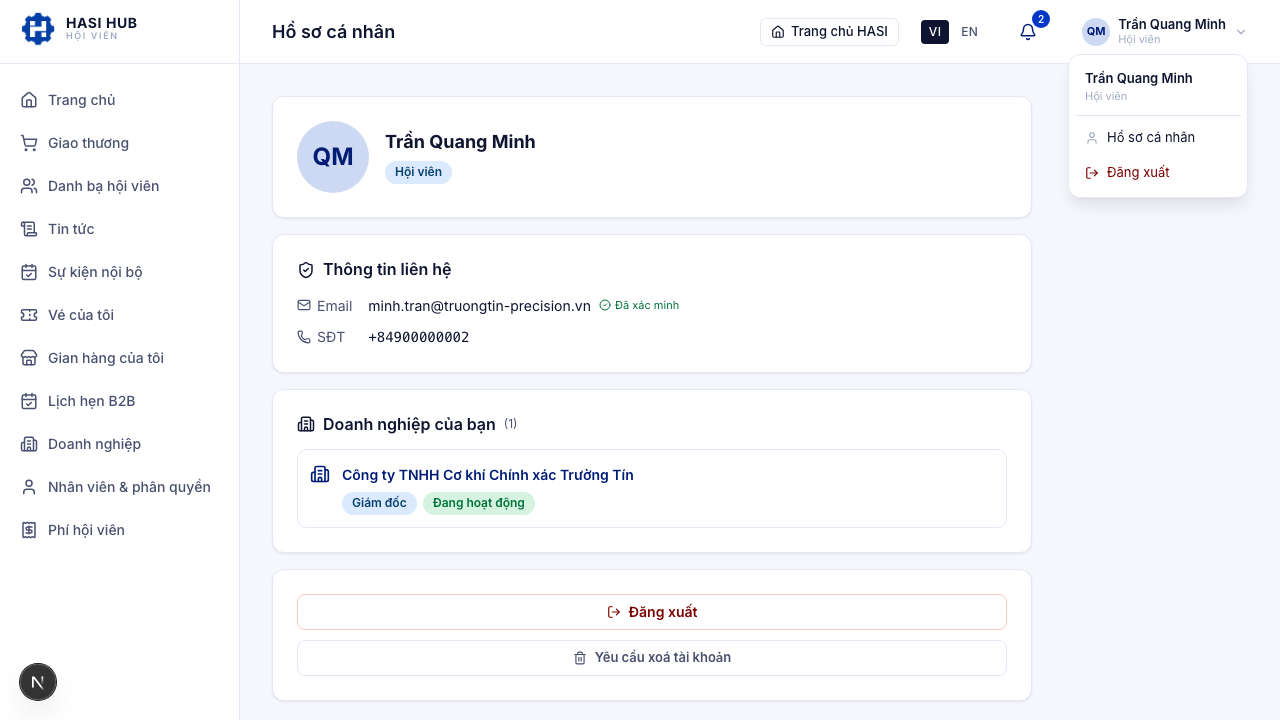Go to Tin tức section
This screenshot has height=720, width=1280.
coord(119,229)
